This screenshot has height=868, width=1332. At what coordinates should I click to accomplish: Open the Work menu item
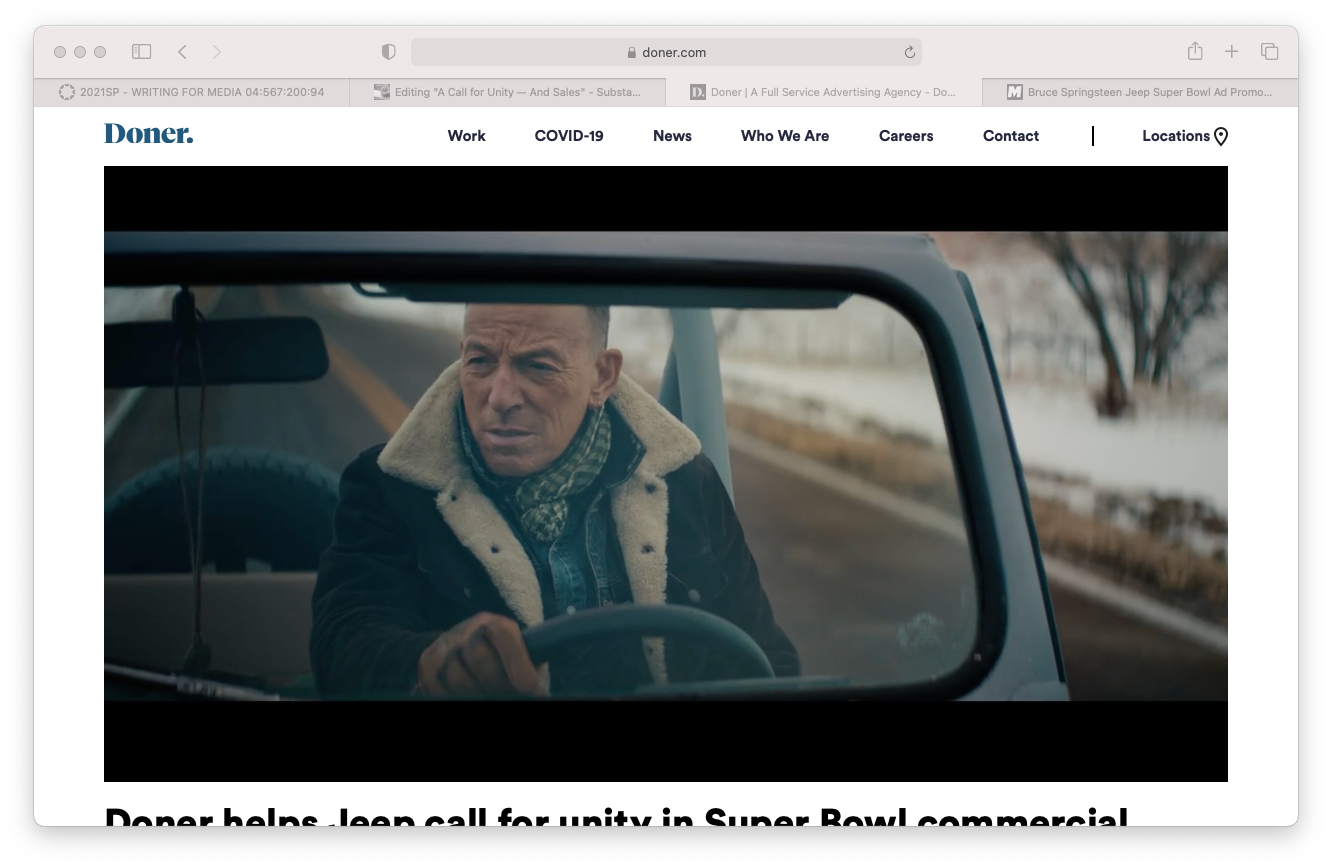pyautogui.click(x=466, y=136)
